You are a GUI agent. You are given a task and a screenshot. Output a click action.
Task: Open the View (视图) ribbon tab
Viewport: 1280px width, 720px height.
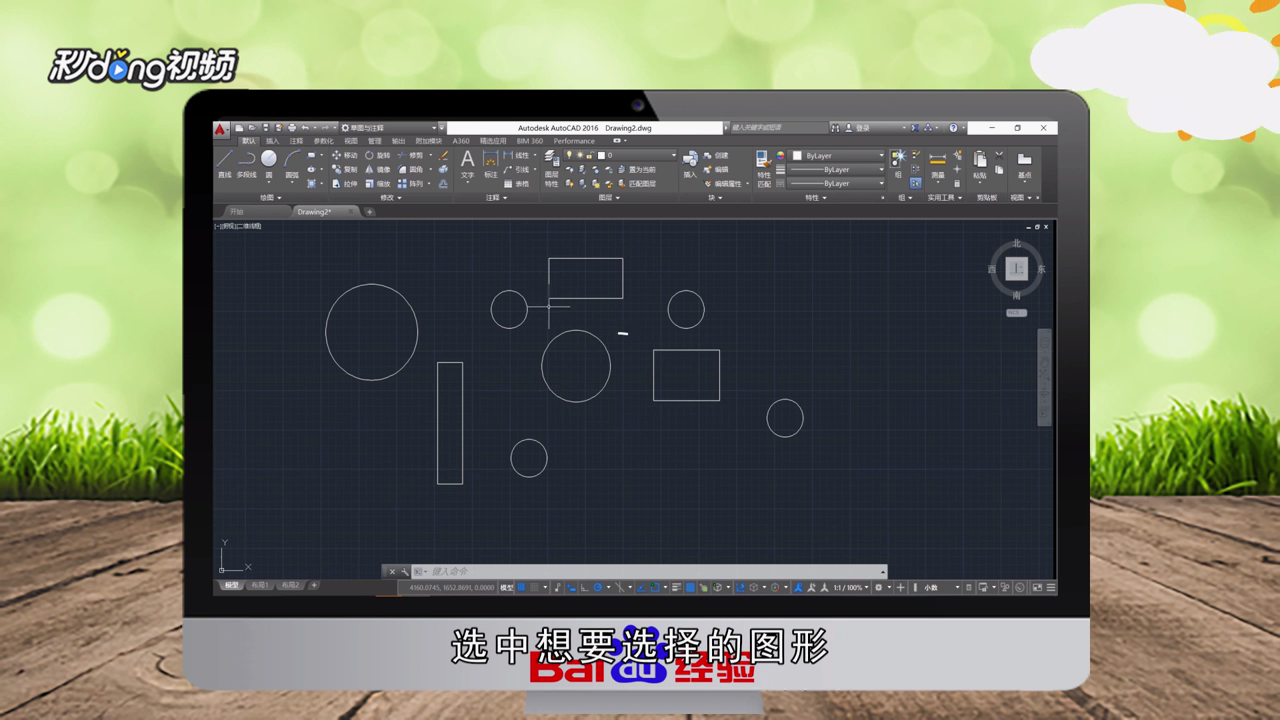coord(350,141)
